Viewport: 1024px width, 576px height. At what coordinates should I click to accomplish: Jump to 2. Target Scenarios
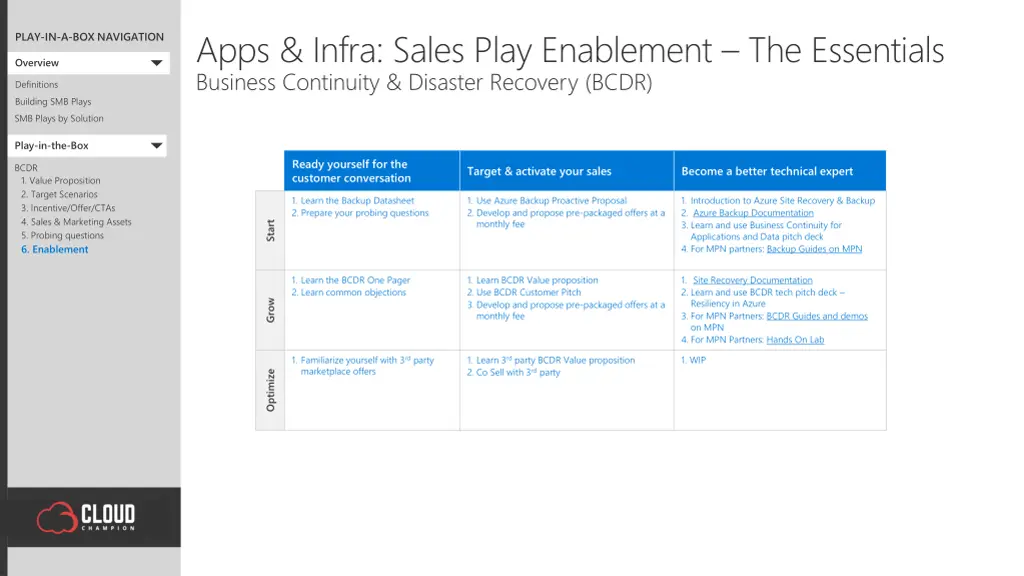pos(60,195)
